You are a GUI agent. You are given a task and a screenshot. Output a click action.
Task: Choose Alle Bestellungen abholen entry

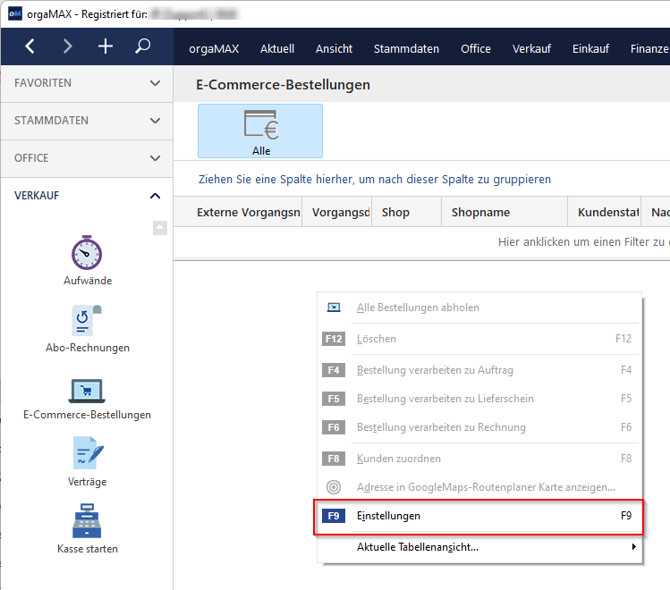click(479, 307)
